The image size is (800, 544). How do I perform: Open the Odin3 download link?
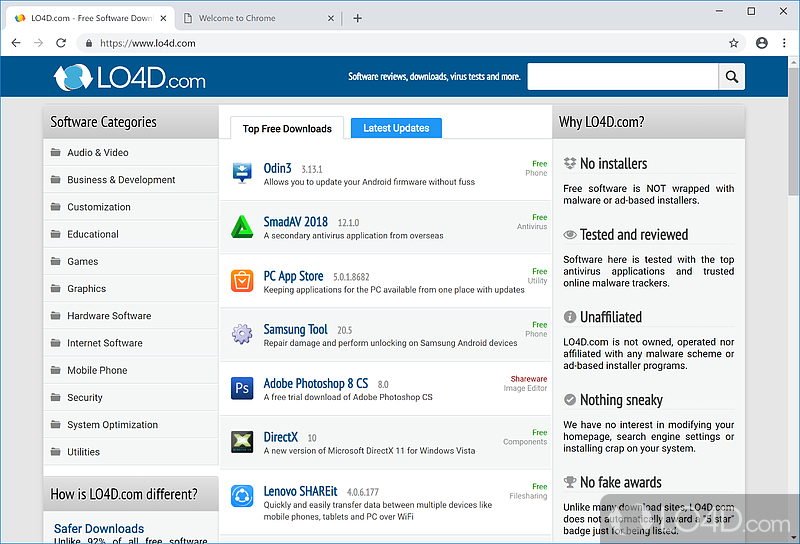278,168
